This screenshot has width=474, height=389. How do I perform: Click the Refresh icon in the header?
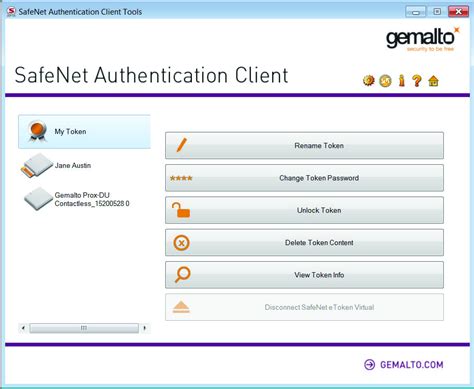tap(385, 81)
